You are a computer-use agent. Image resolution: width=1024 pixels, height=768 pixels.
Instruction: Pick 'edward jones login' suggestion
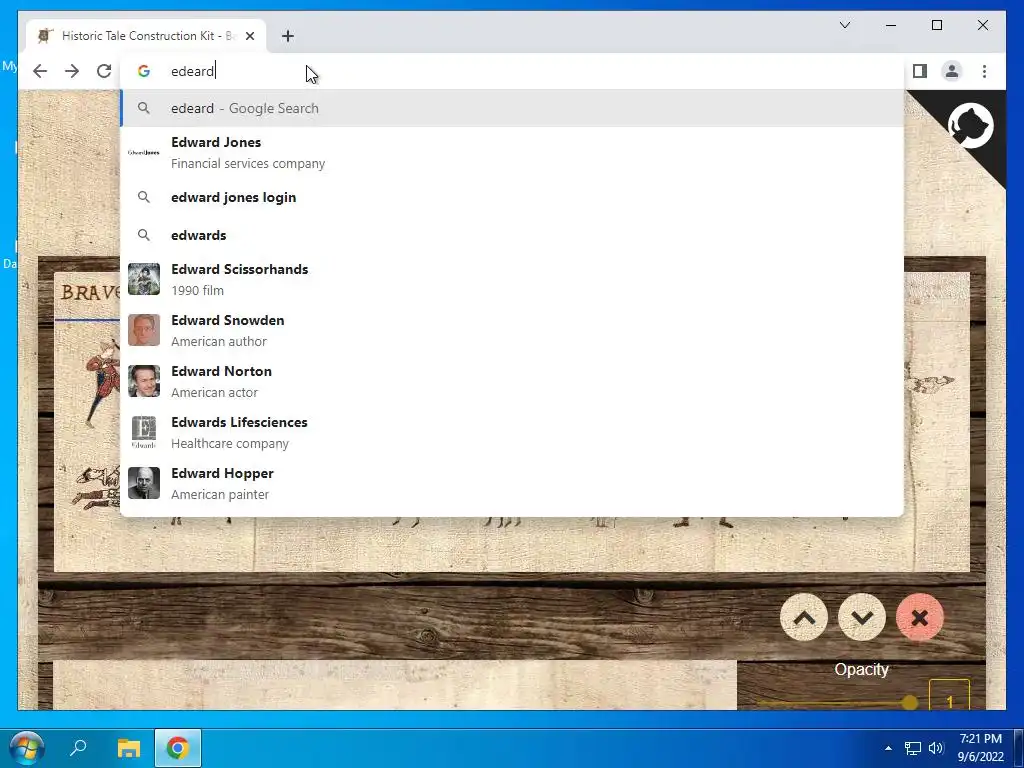(512, 197)
